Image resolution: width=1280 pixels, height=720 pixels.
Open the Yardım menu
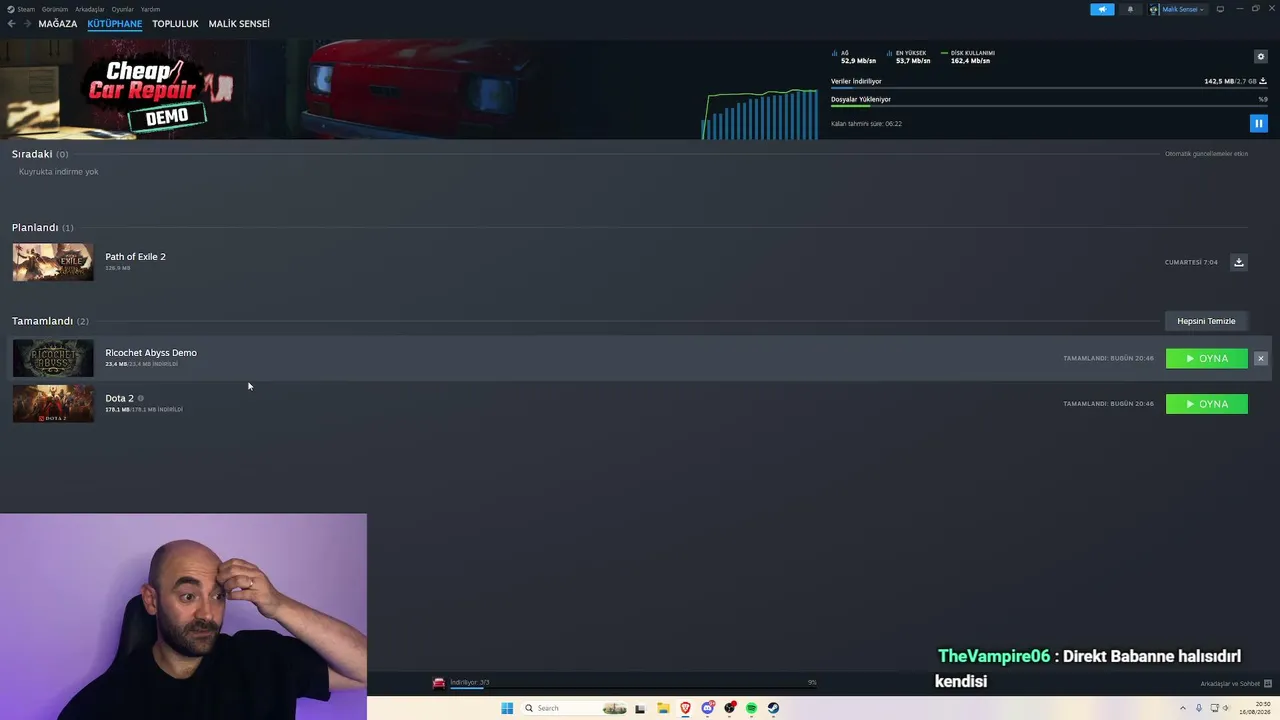tap(150, 9)
